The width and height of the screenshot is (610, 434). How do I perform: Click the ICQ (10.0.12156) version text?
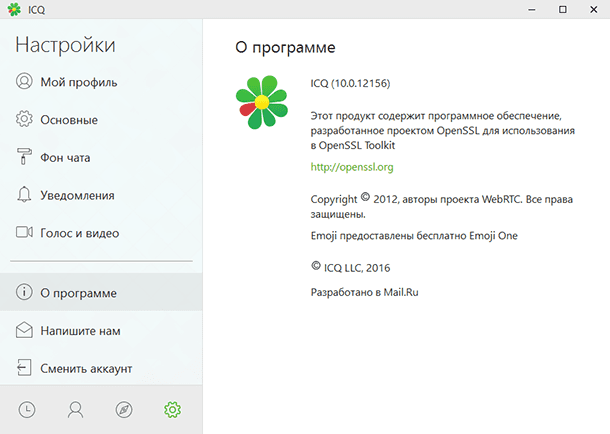click(350, 83)
